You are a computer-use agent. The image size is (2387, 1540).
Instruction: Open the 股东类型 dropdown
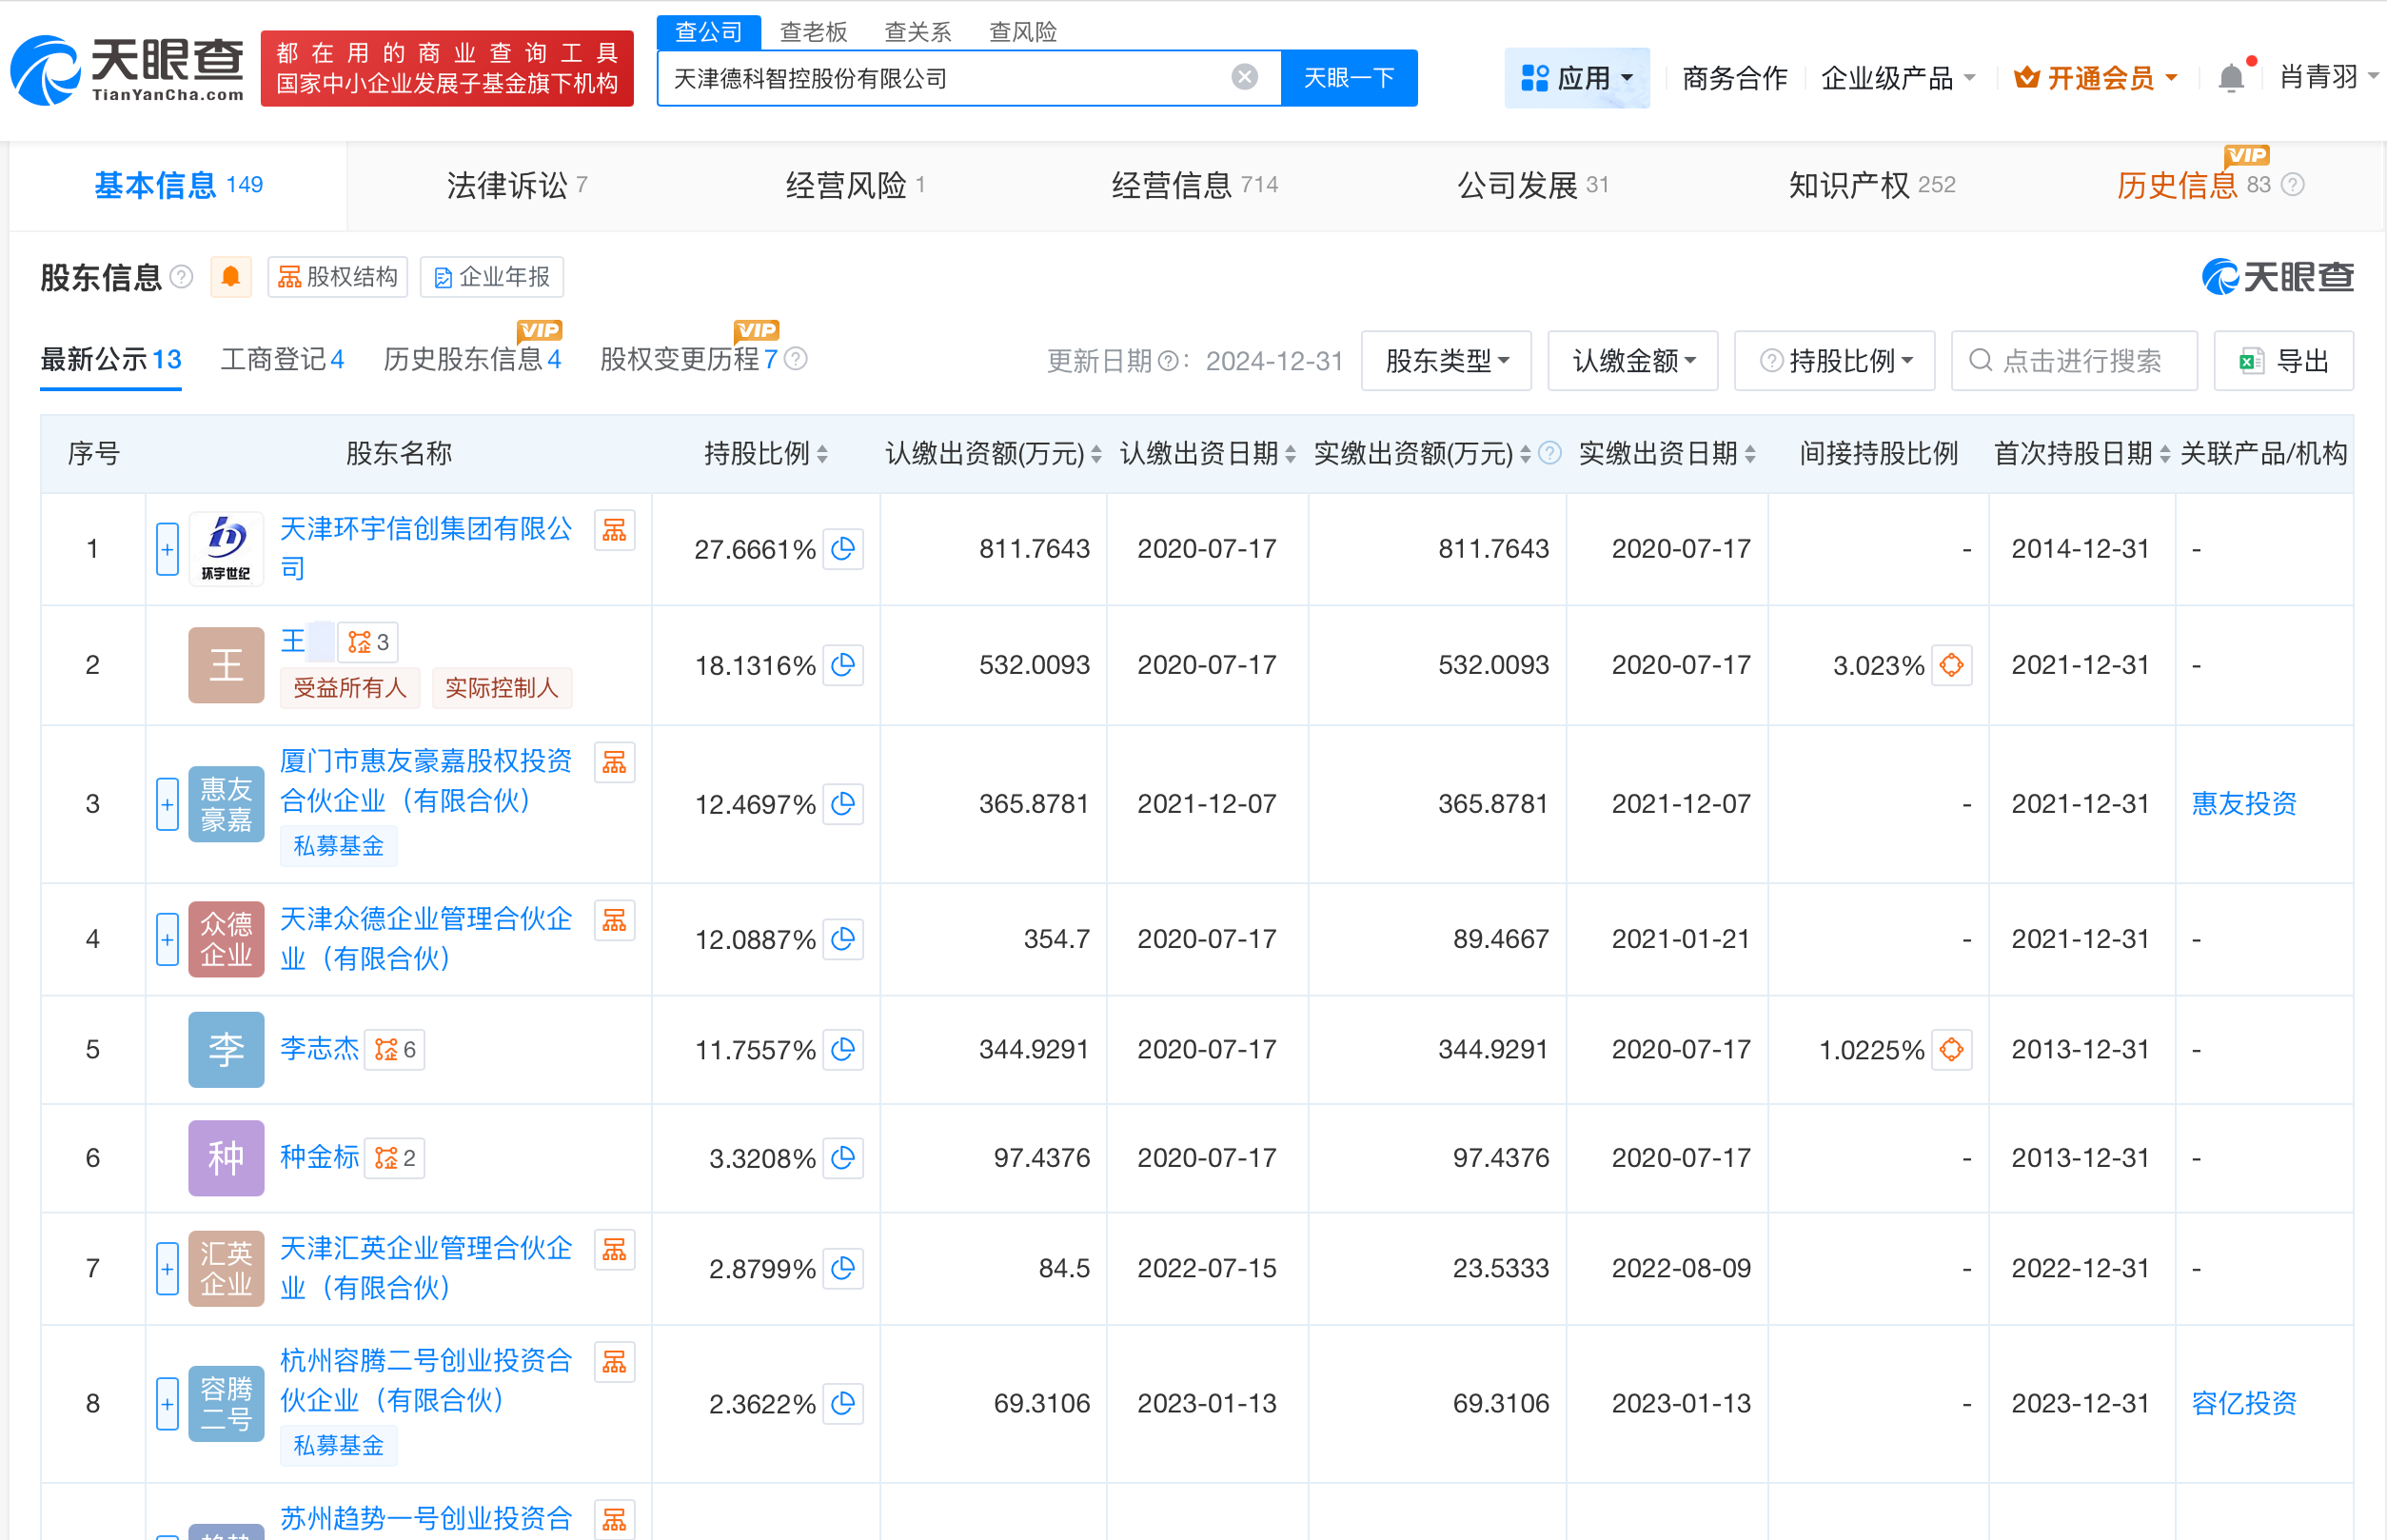pyautogui.click(x=1445, y=361)
